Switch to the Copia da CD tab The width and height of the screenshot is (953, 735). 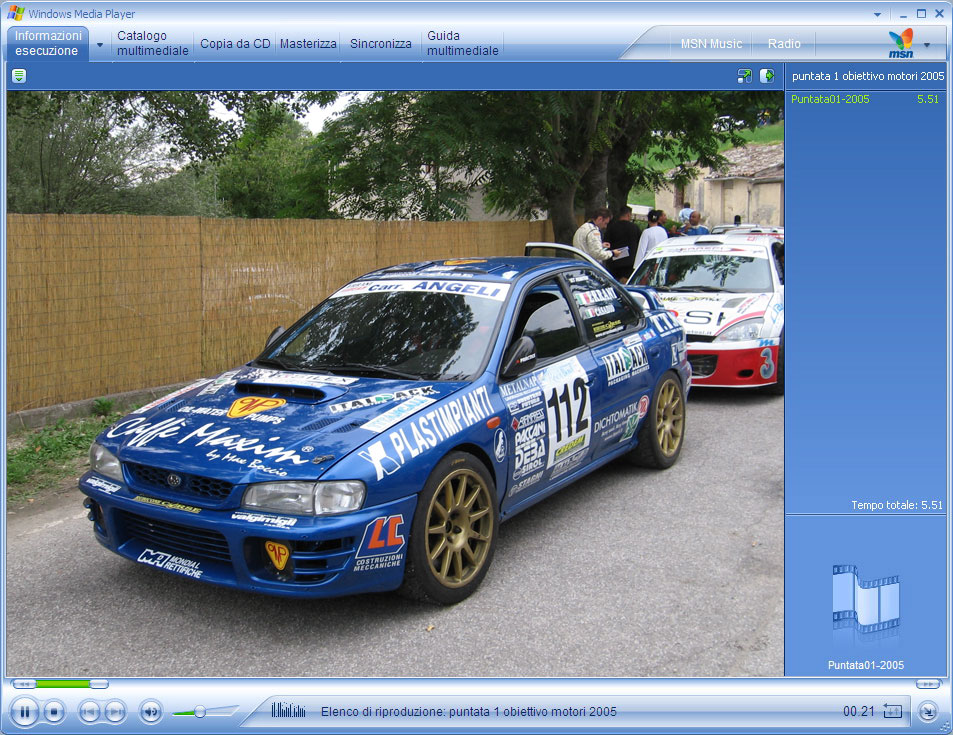coord(235,44)
